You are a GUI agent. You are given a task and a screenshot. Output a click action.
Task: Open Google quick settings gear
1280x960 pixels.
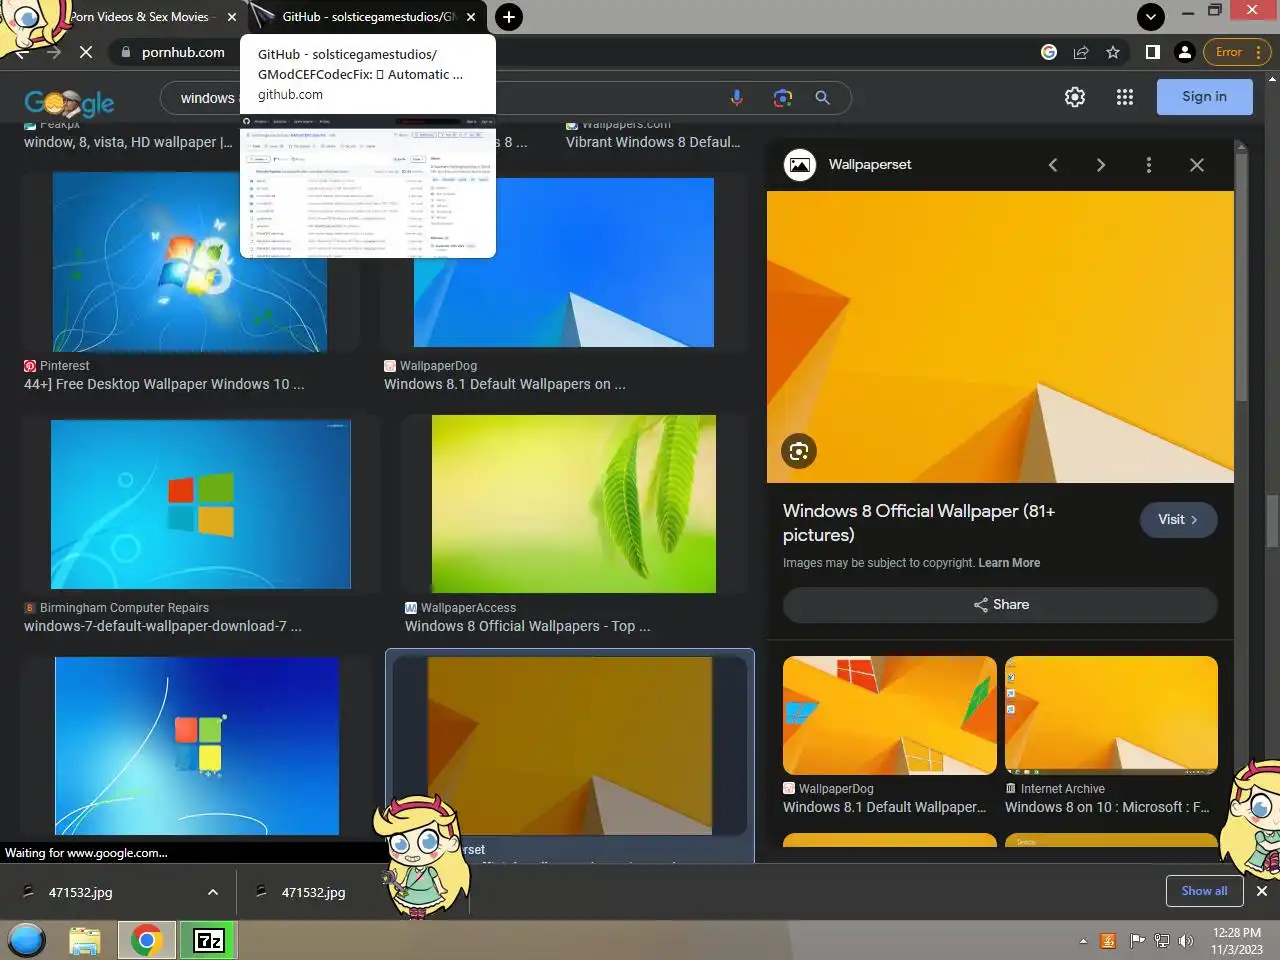pyautogui.click(x=1075, y=97)
